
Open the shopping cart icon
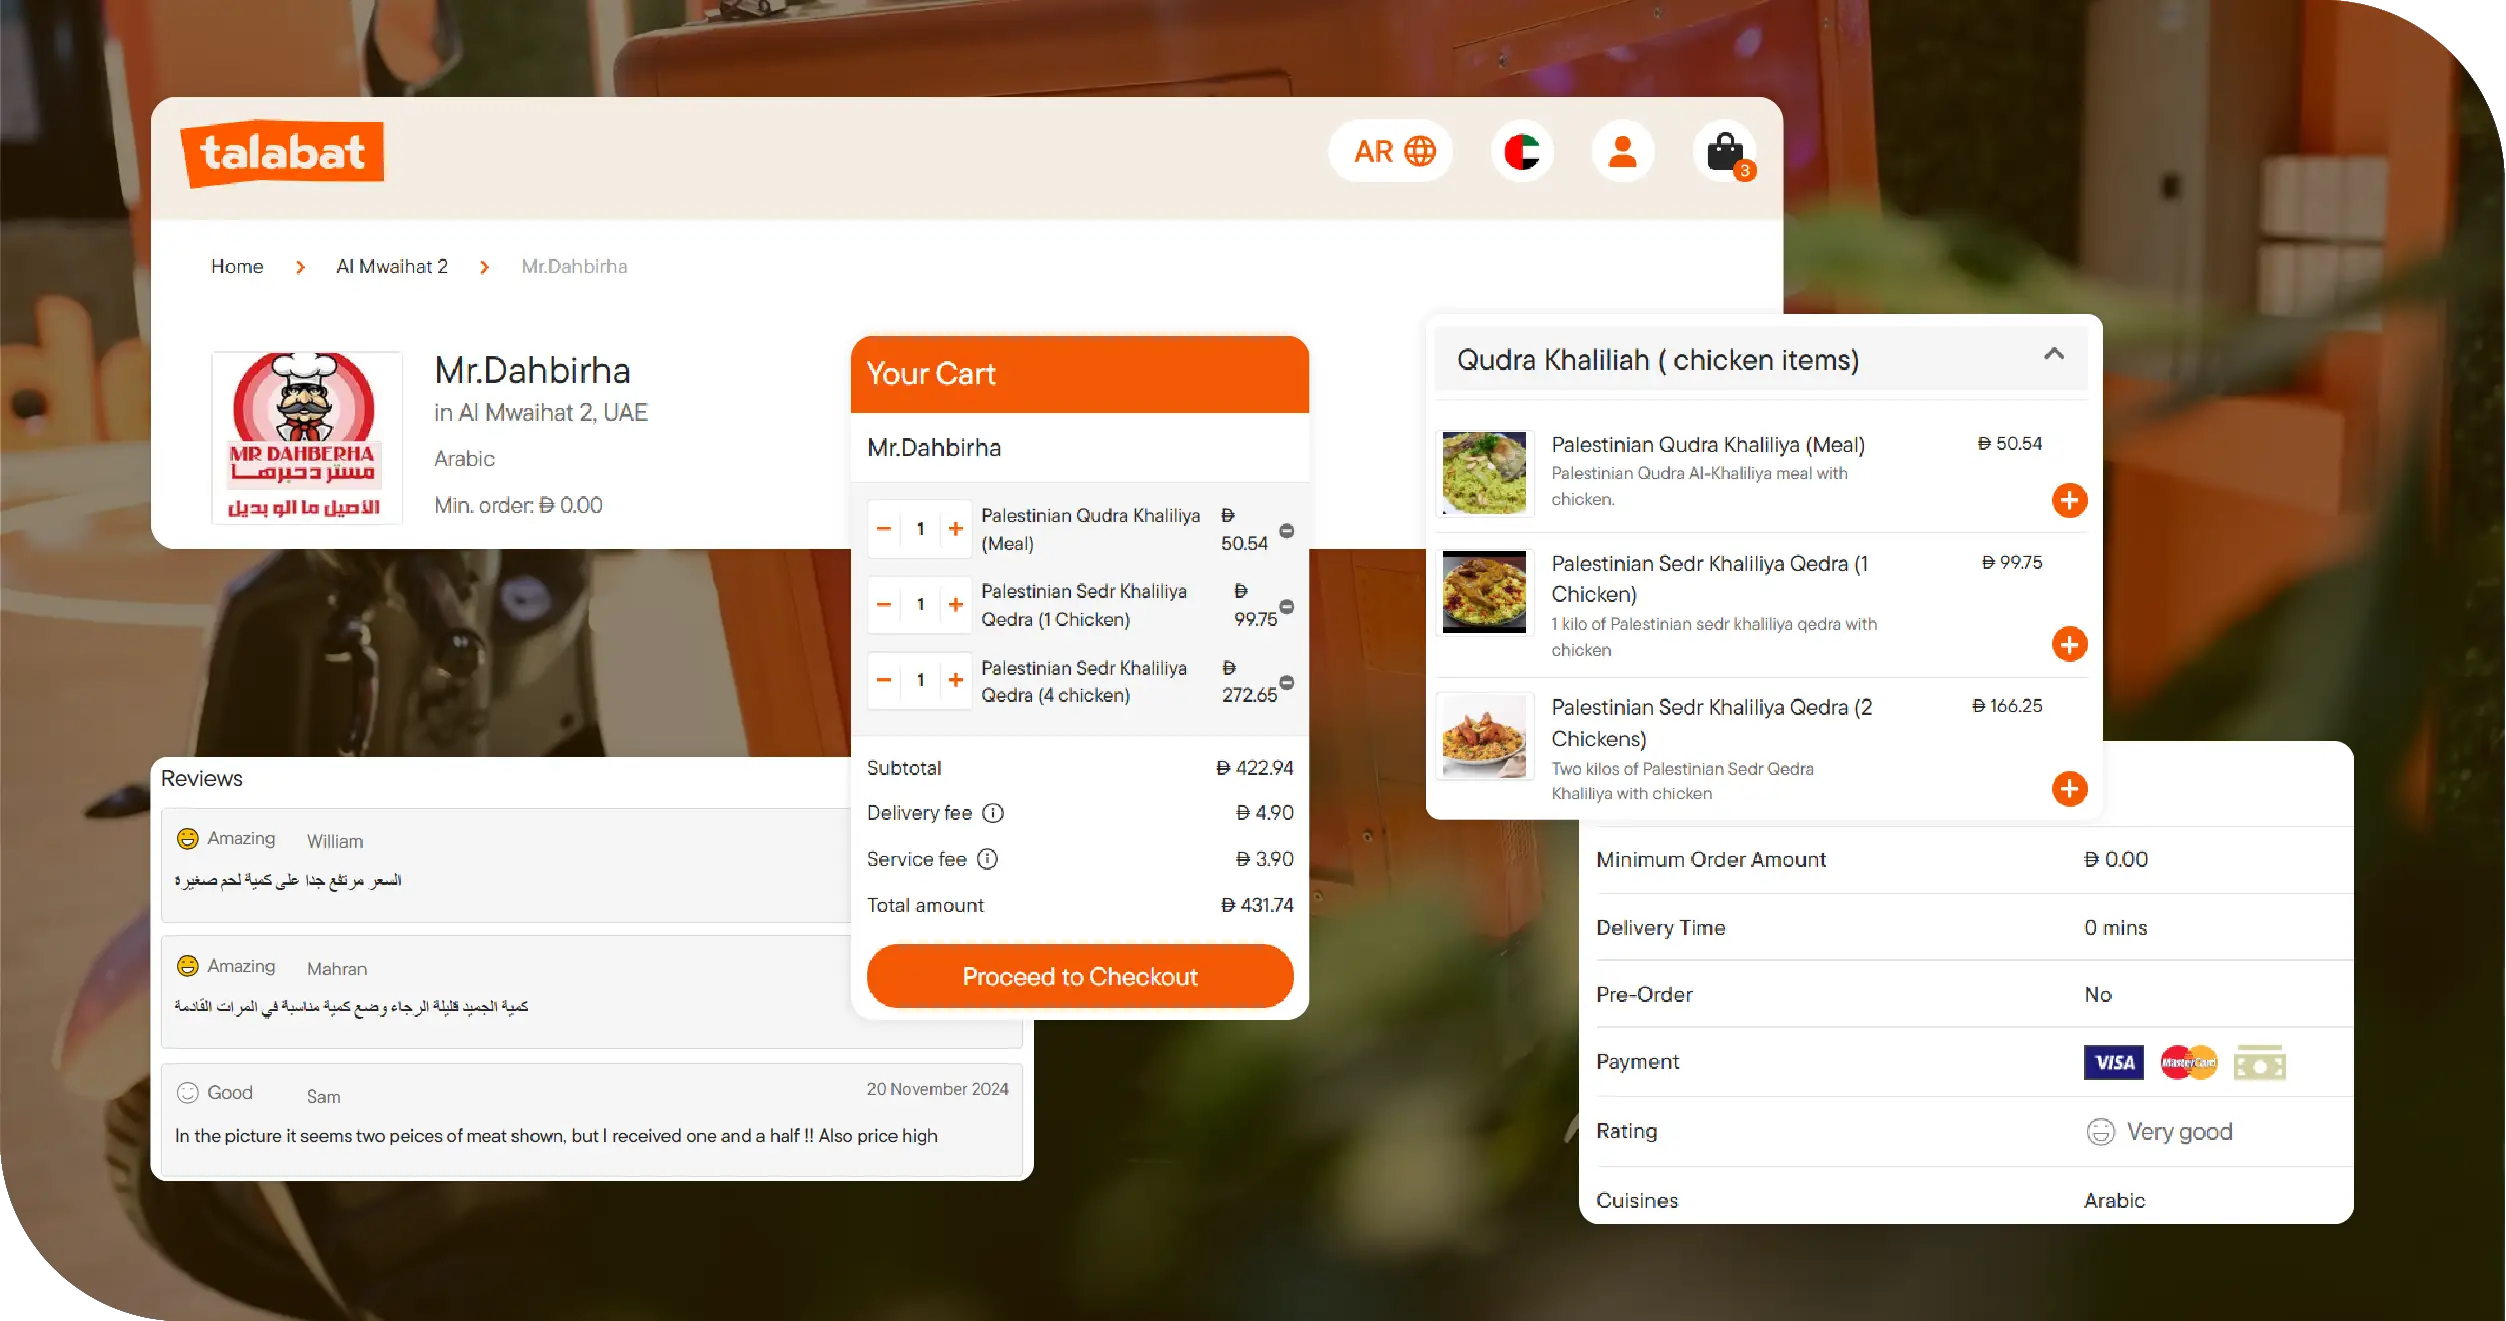(x=1725, y=151)
